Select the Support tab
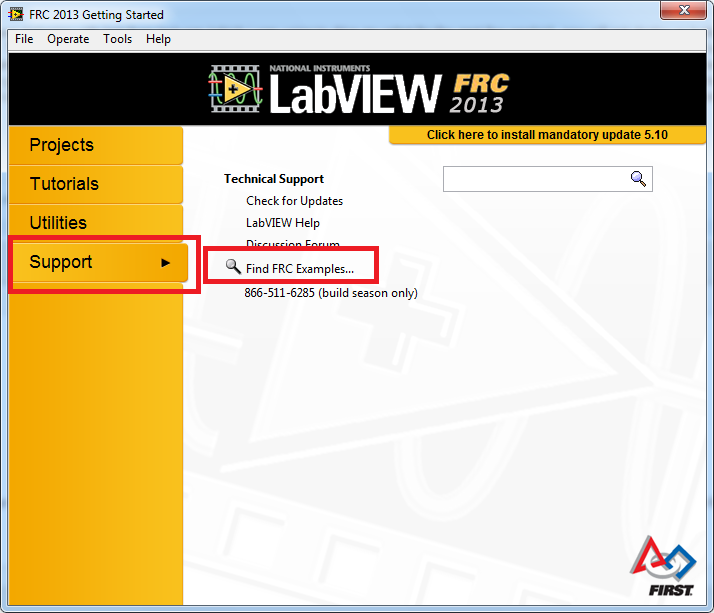The image size is (714, 613). click(100, 262)
